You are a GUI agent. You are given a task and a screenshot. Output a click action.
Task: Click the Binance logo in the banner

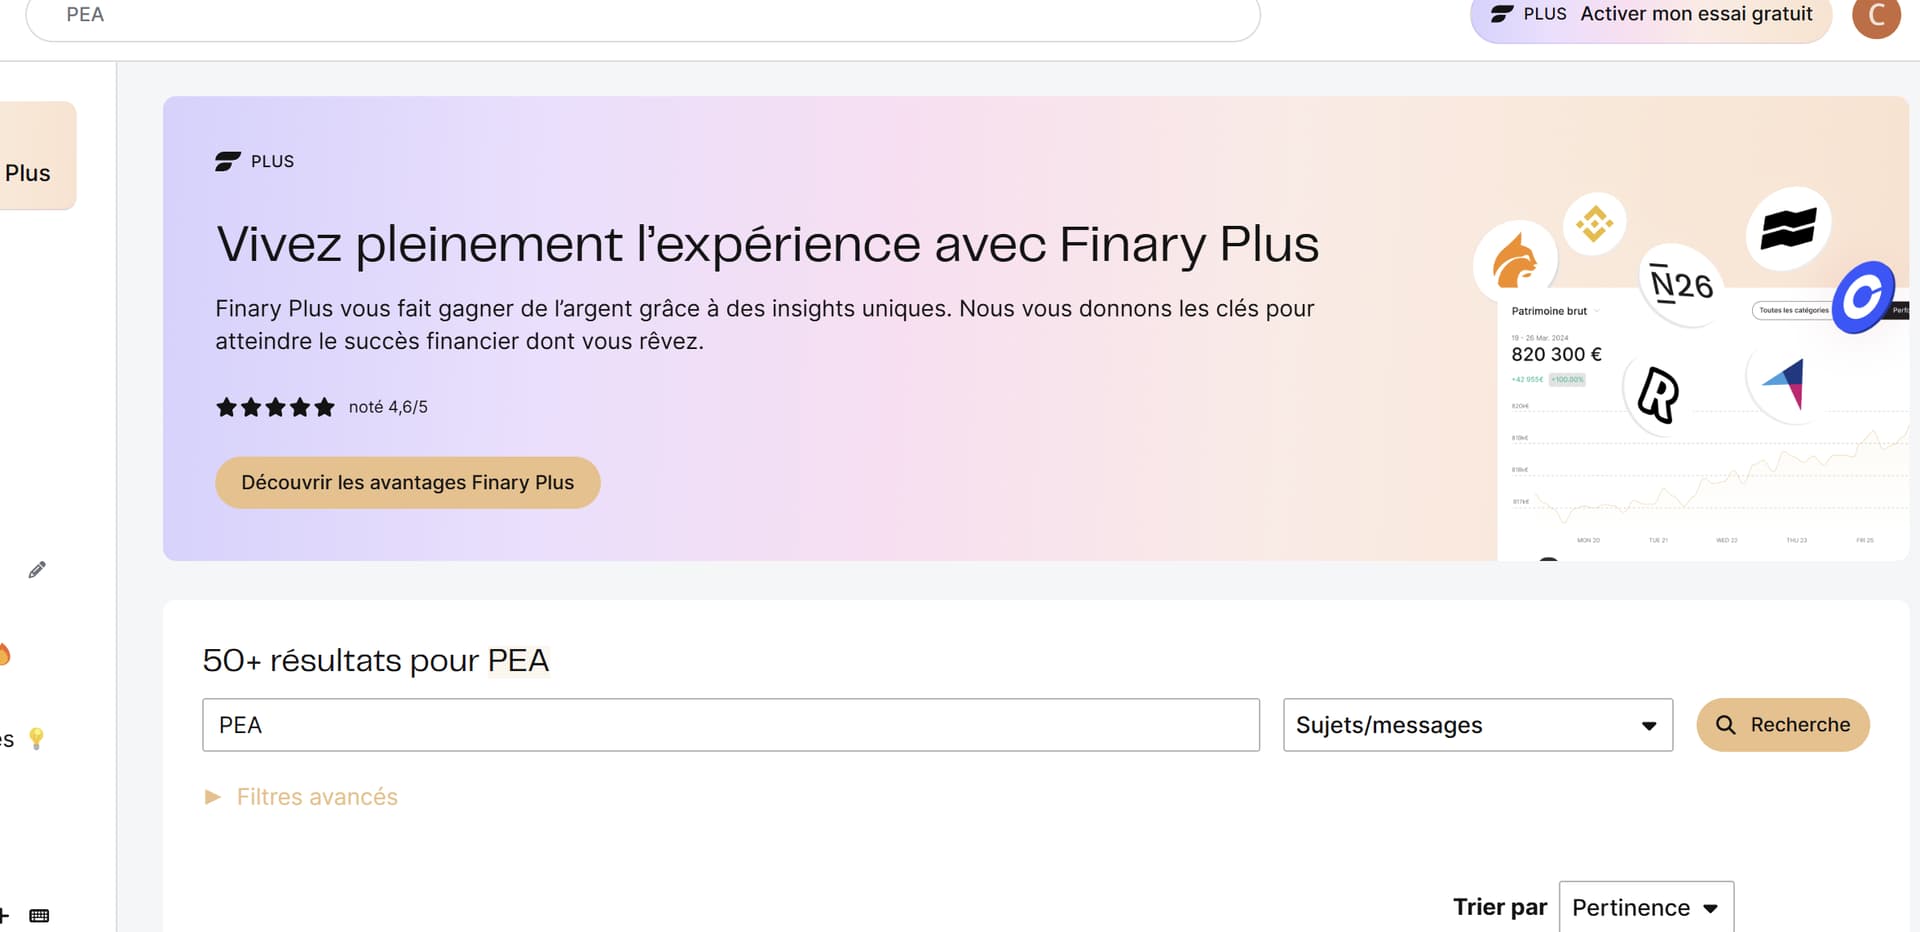(1594, 223)
